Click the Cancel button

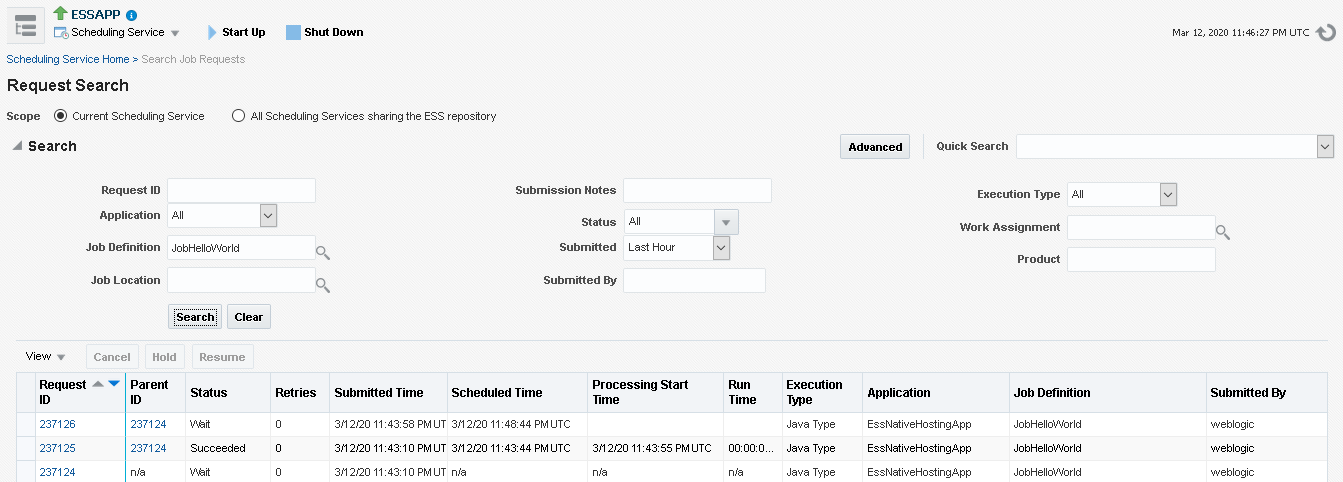[x=112, y=357]
